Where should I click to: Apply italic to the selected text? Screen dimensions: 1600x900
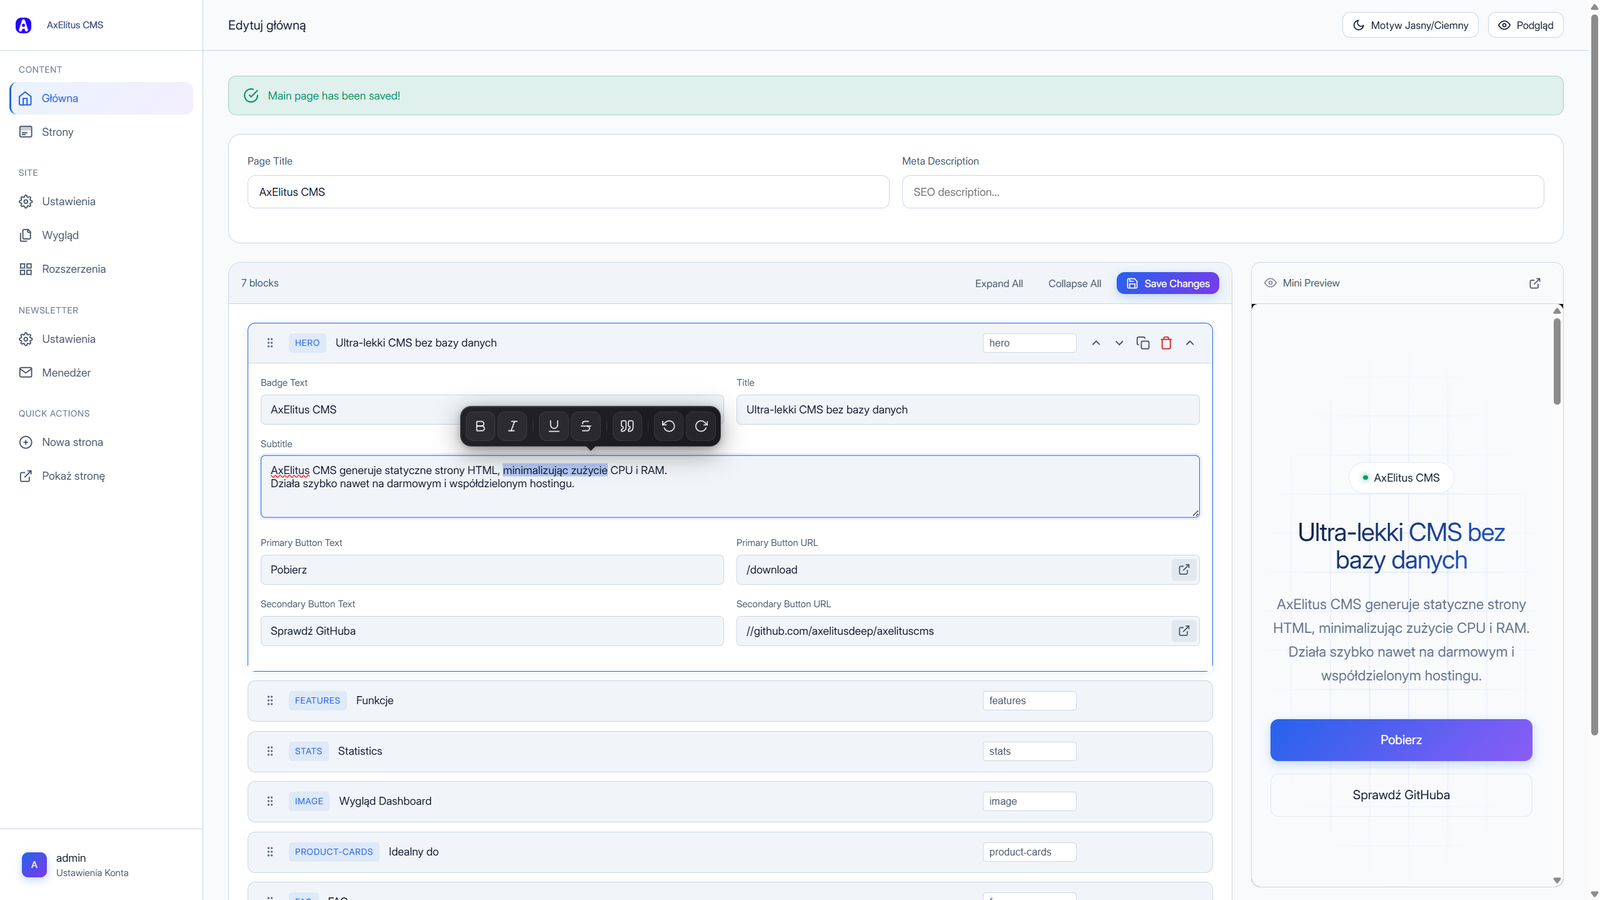point(513,426)
